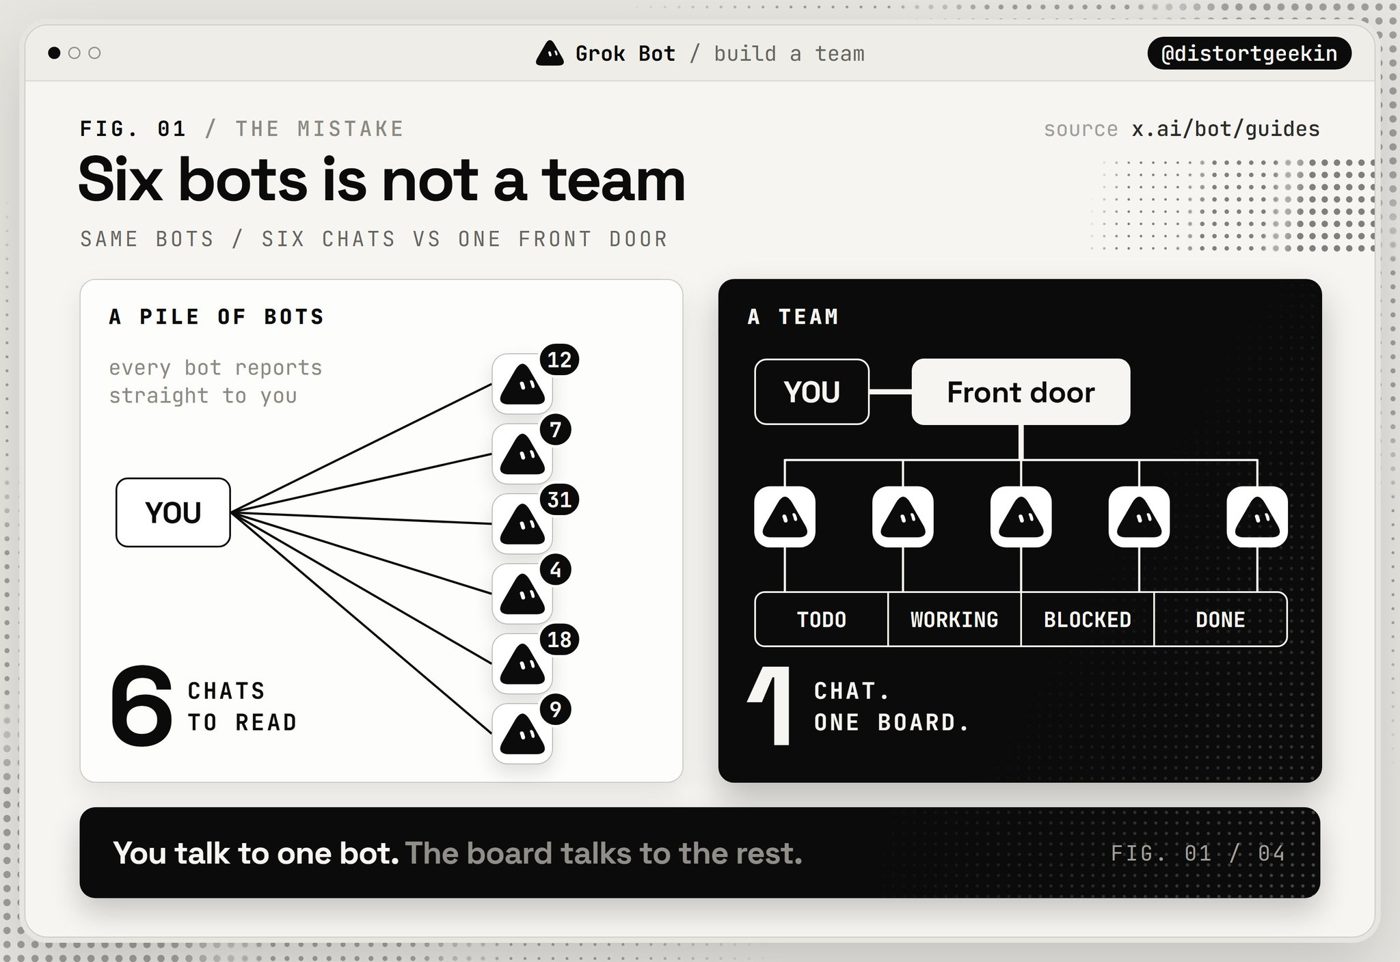Screen dimensions: 1400x962
Task: Select the bot icon above the DONE column's right edge
Action: point(1257,517)
